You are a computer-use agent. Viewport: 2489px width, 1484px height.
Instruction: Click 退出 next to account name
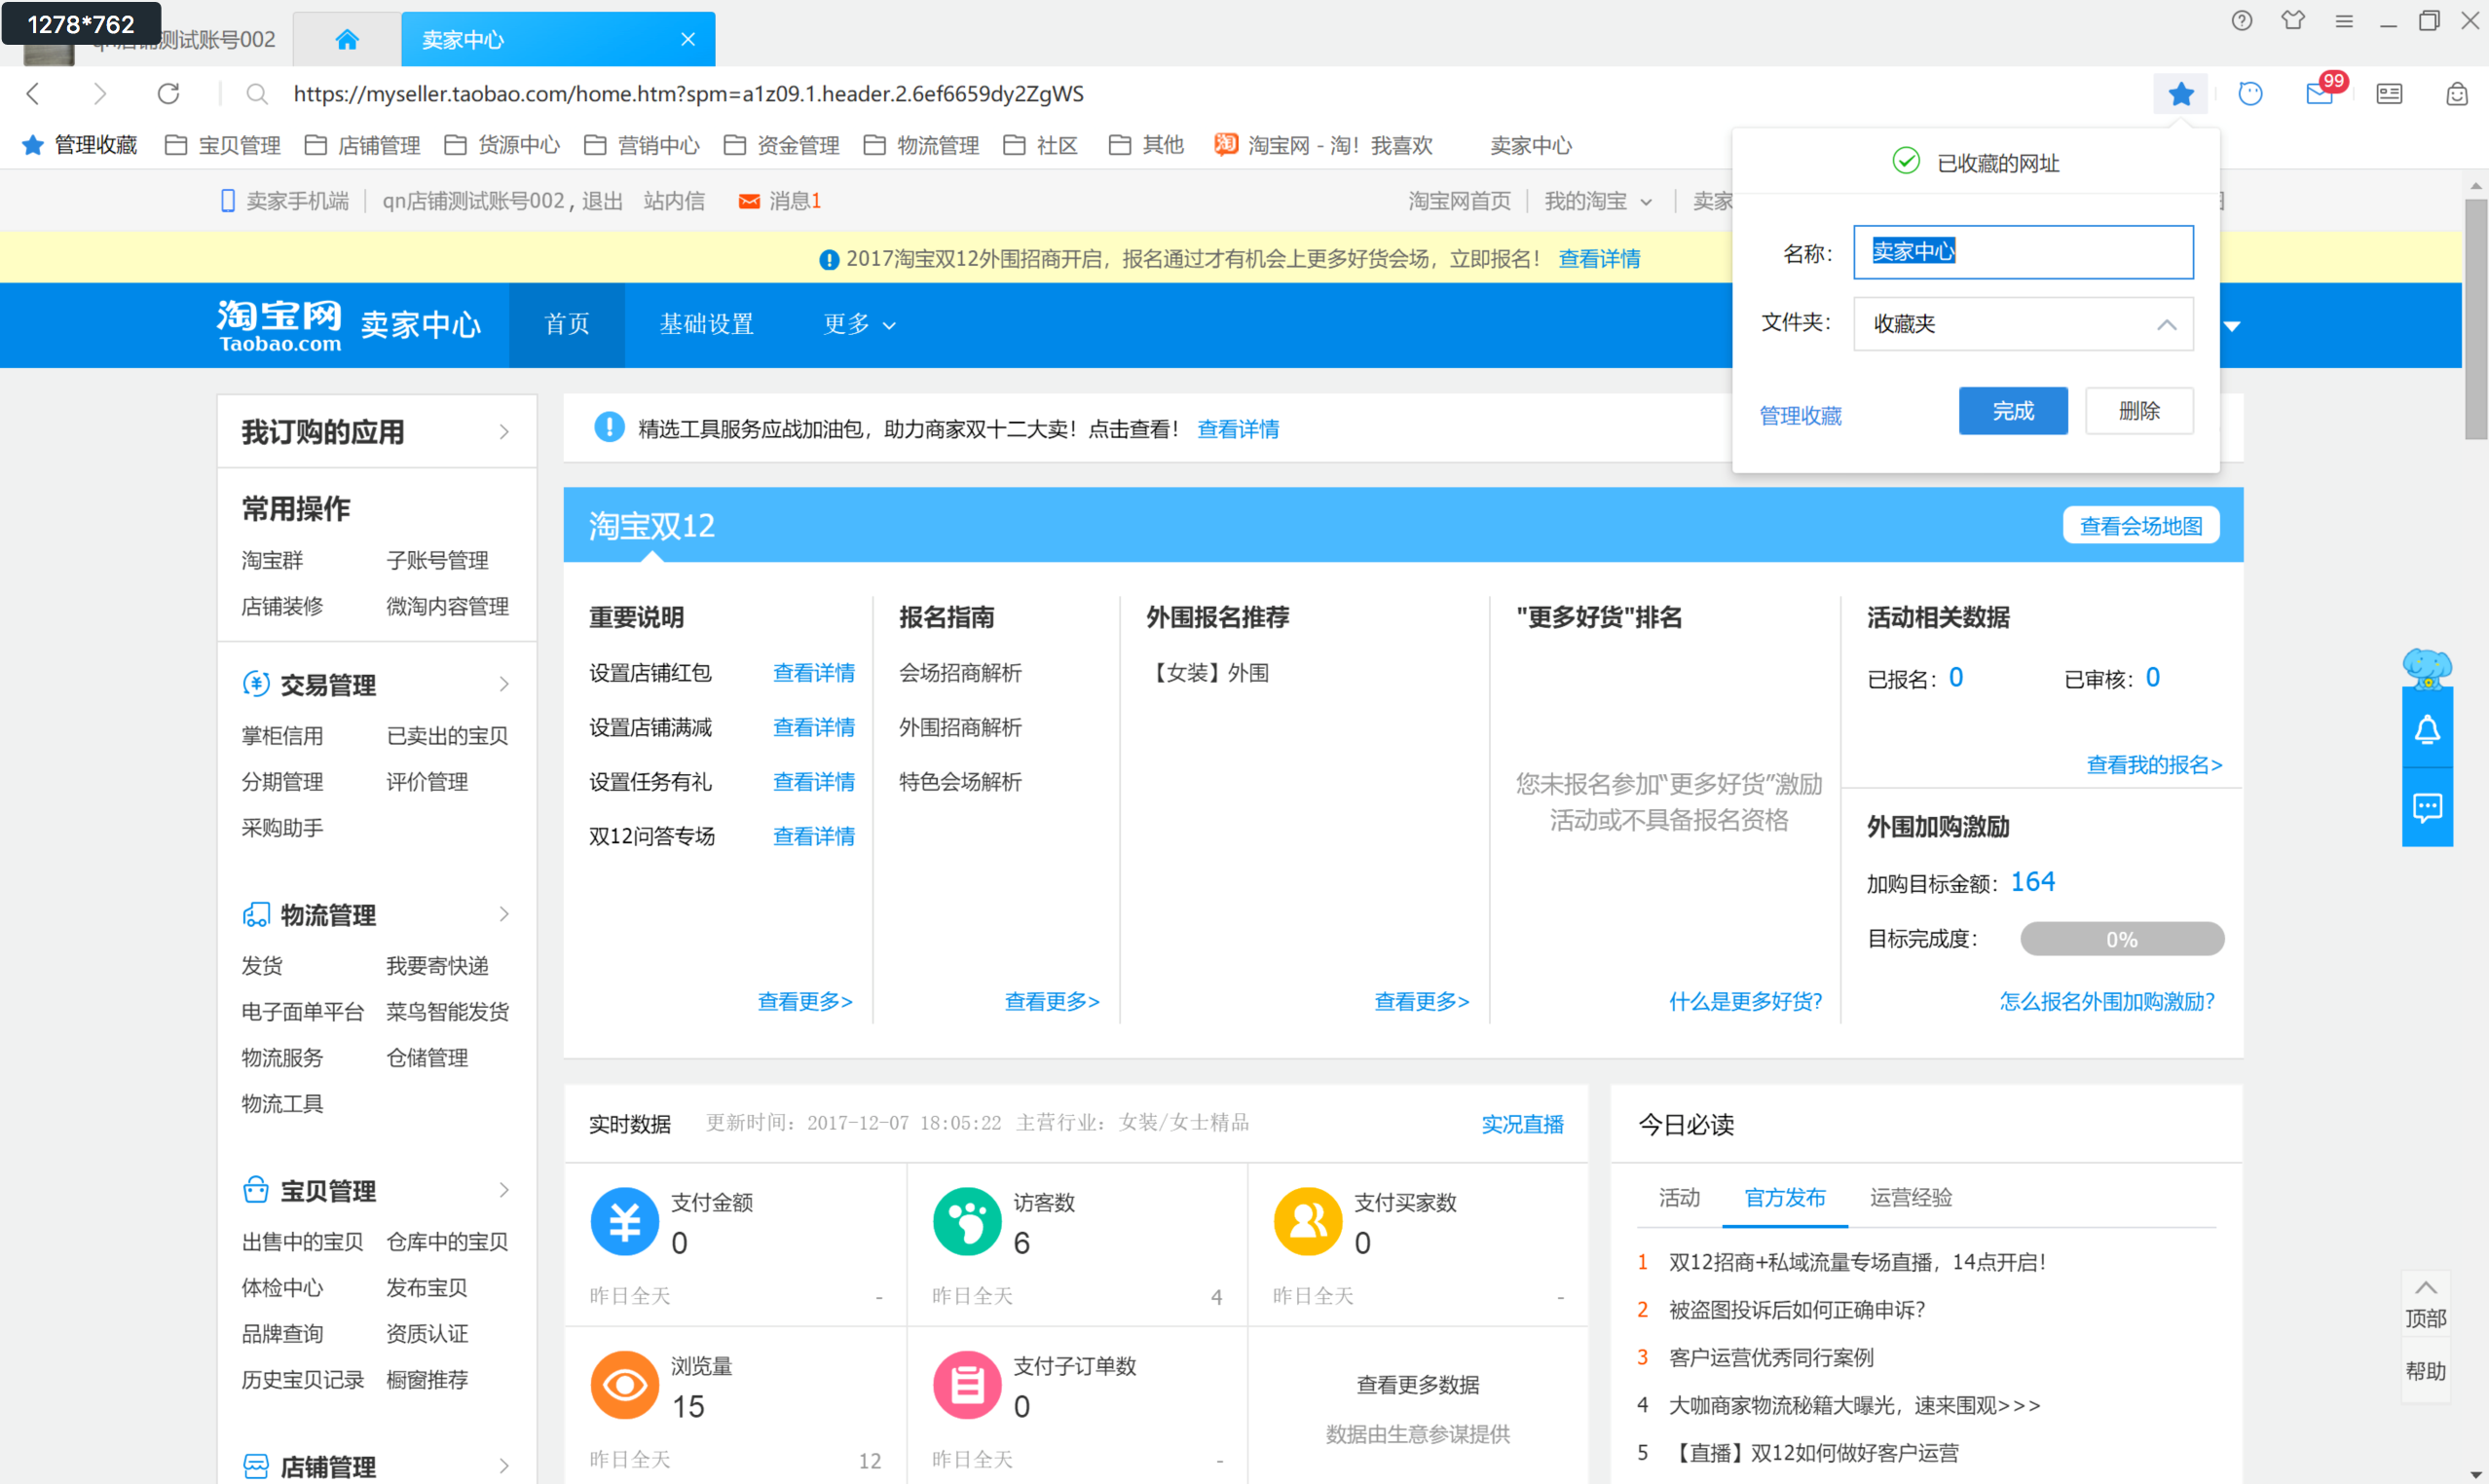602,201
